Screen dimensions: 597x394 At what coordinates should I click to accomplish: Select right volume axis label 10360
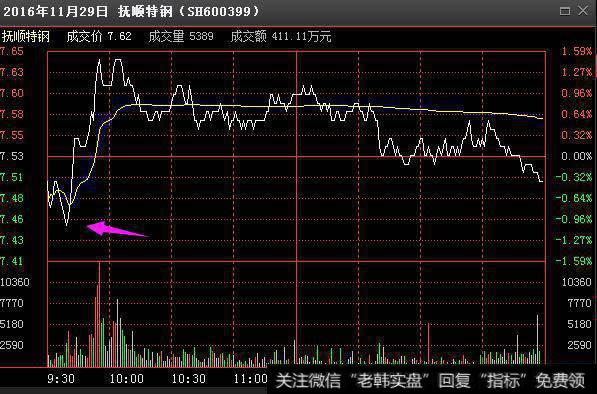pyautogui.click(x=576, y=282)
